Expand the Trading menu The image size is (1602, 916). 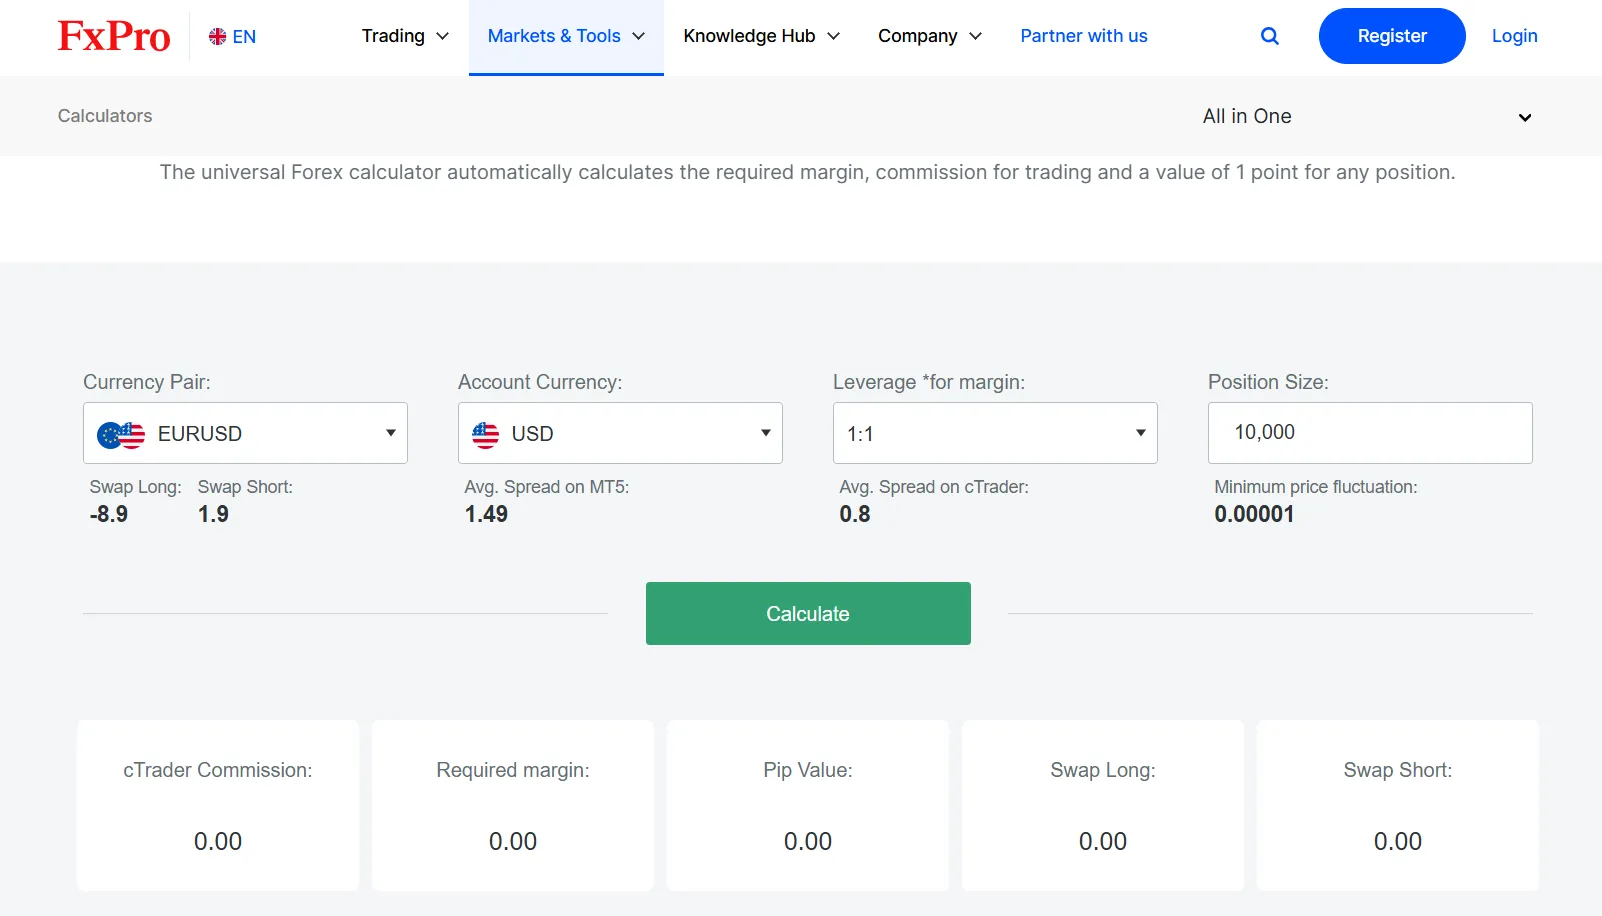(405, 36)
